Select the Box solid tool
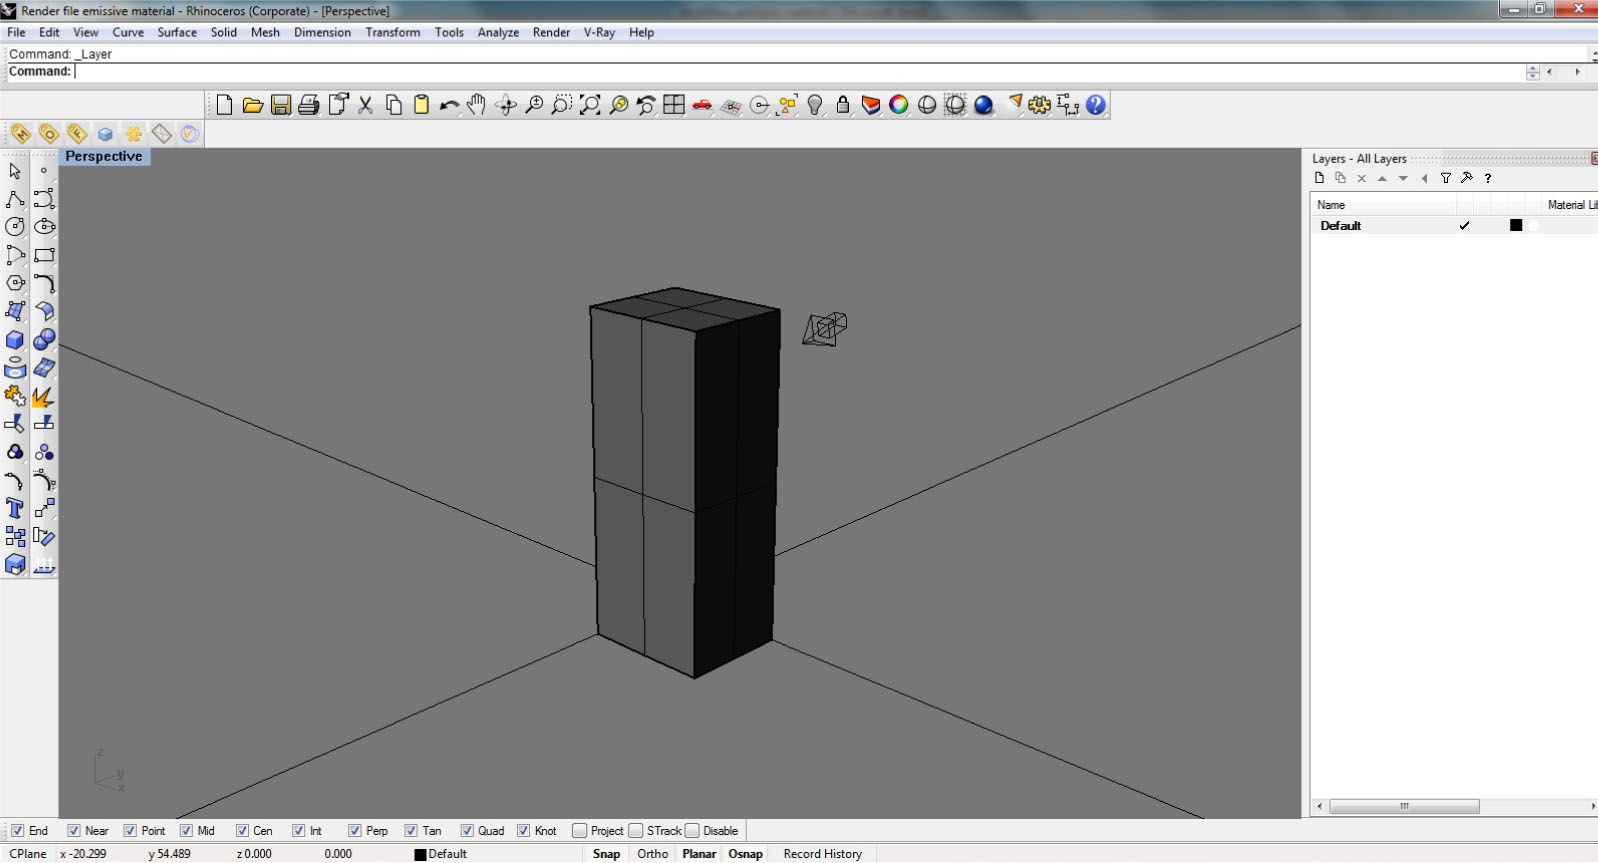 point(15,340)
